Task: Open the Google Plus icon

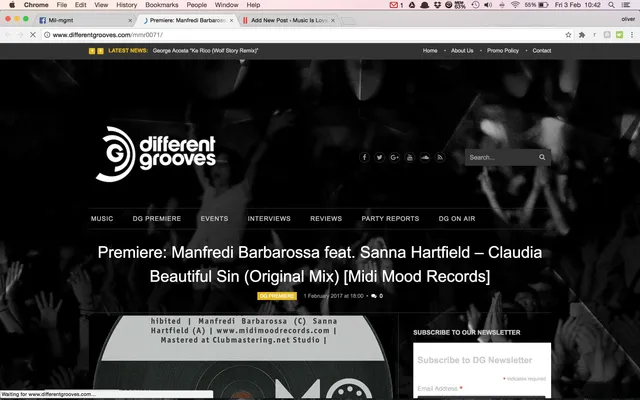Action: click(394, 157)
